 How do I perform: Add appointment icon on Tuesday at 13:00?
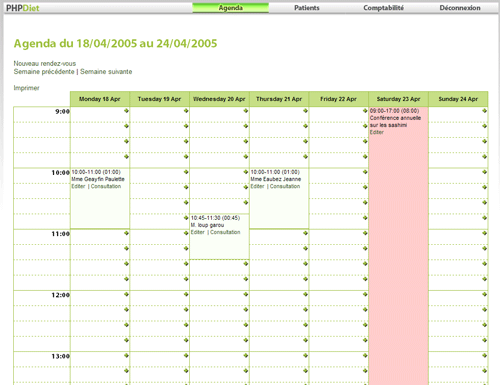(186, 356)
